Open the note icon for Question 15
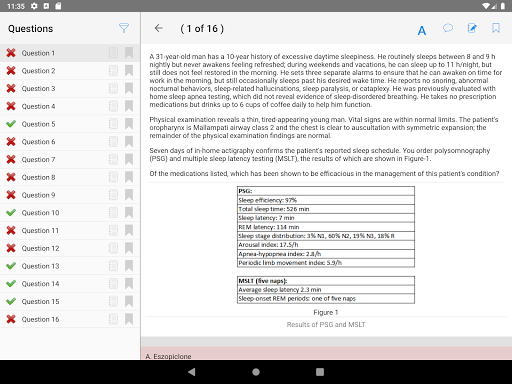This screenshot has width=512, height=384. pos(113,301)
